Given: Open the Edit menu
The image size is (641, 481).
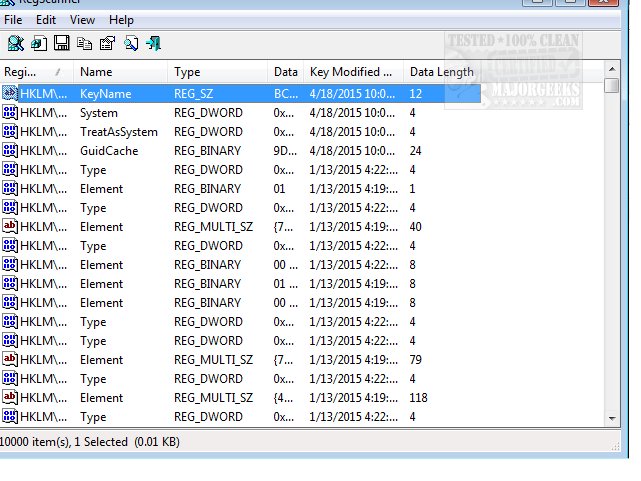Looking at the screenshot, I should pos(45,20).
